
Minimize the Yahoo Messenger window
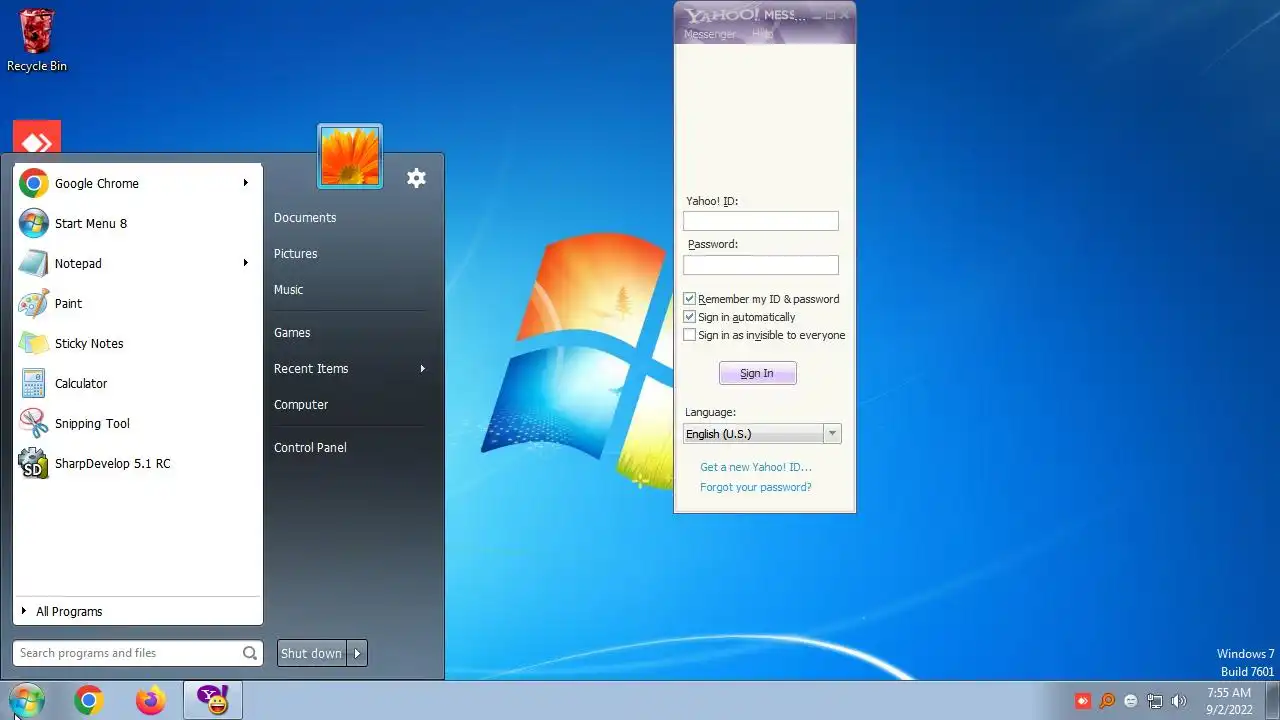tap(815, 15)
